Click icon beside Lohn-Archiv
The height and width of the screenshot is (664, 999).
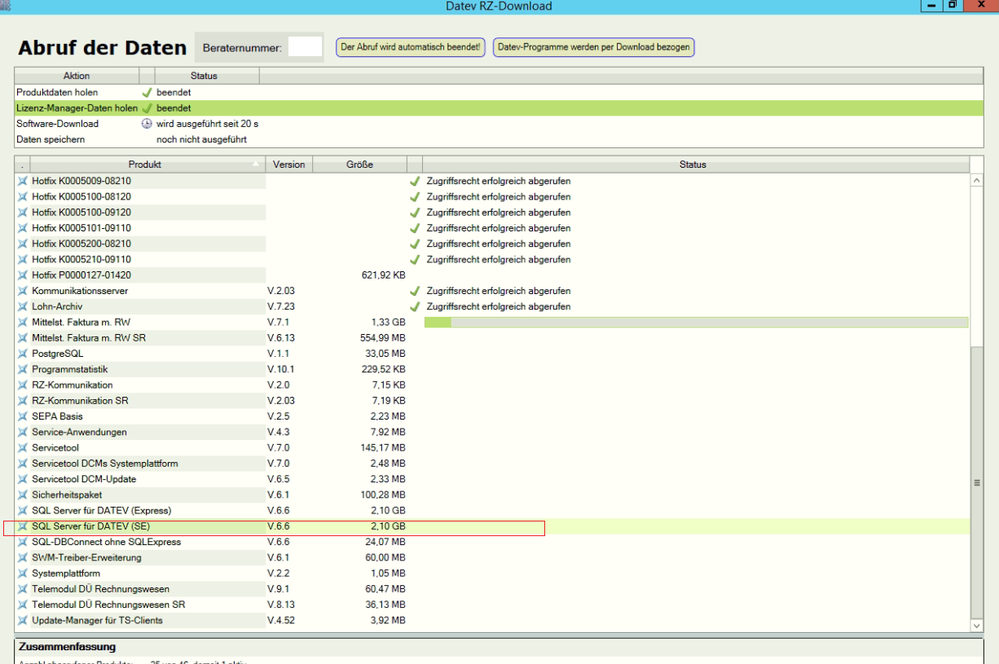[x=22, y=307]
